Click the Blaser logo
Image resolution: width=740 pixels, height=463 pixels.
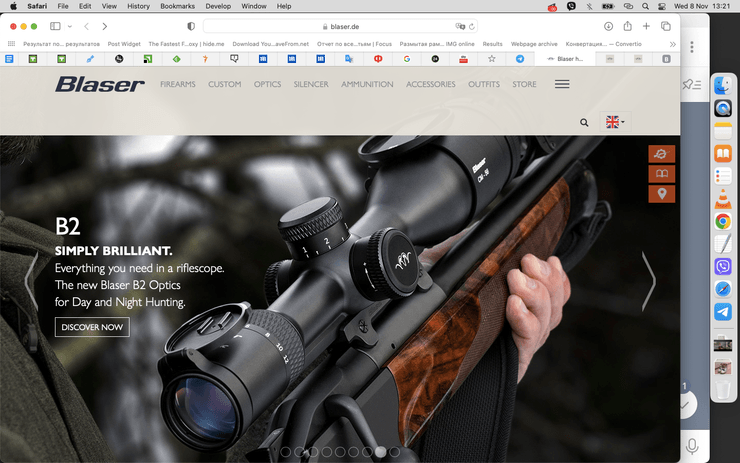pos(100,84)
